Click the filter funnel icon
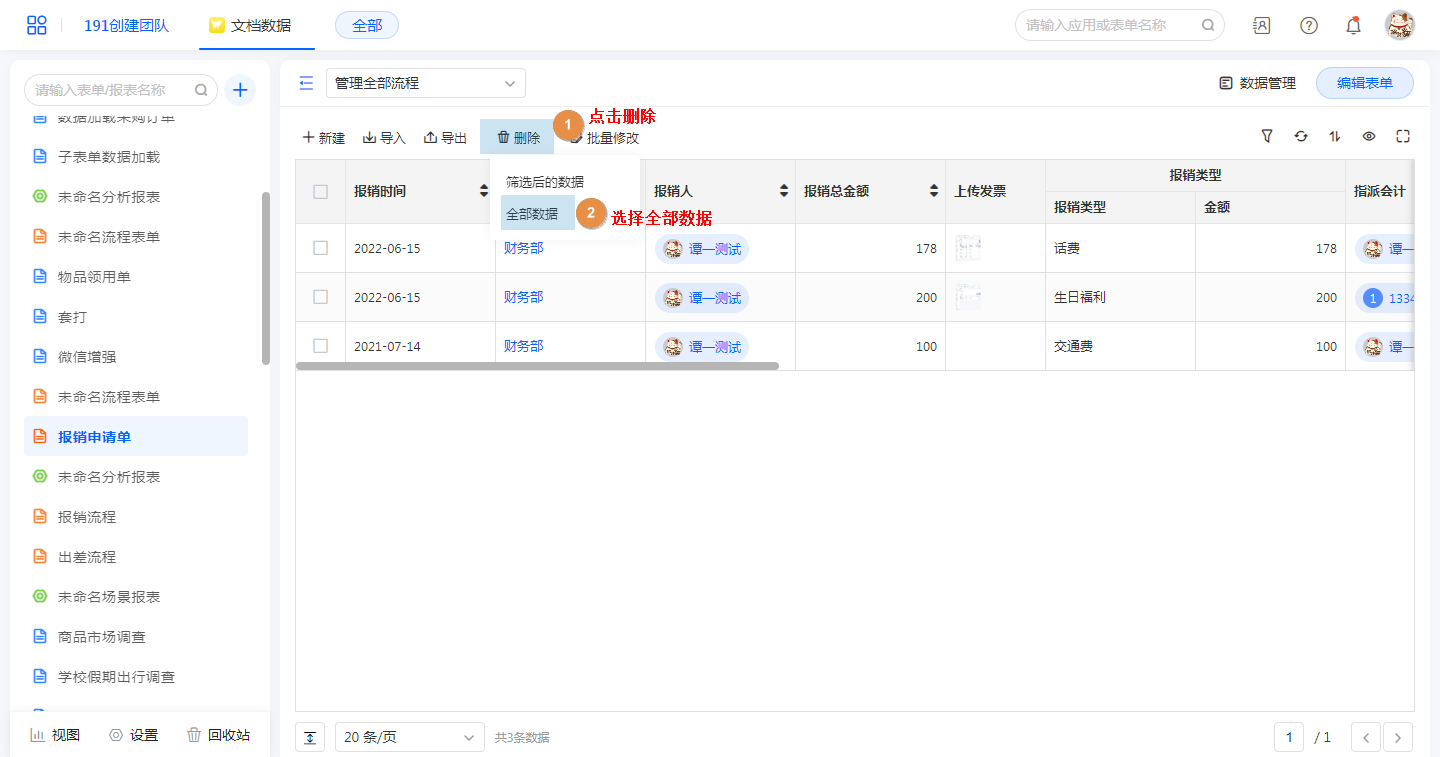The width and height of the screenshot is (1440, 757). (1267, 136)
